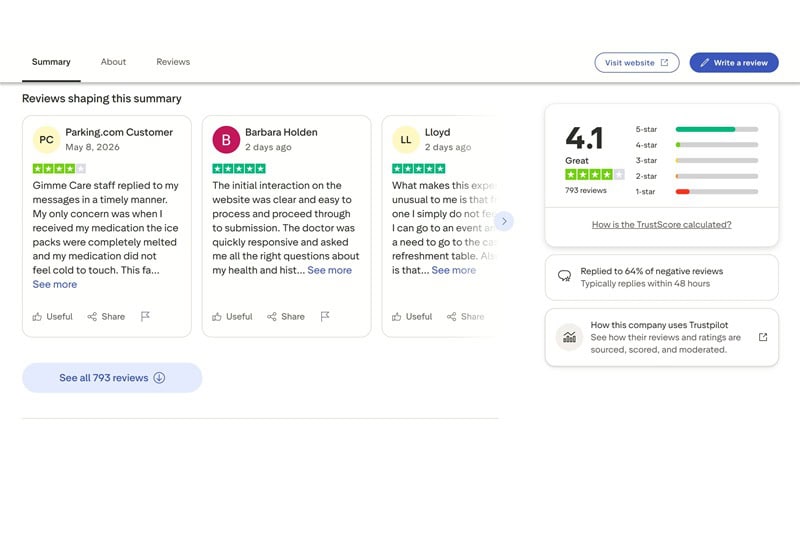Image resolution: width=800 pixels, height=533 pixels.
Task: Mark Parking.com Customer review as Useful
Action: [53, 317]
